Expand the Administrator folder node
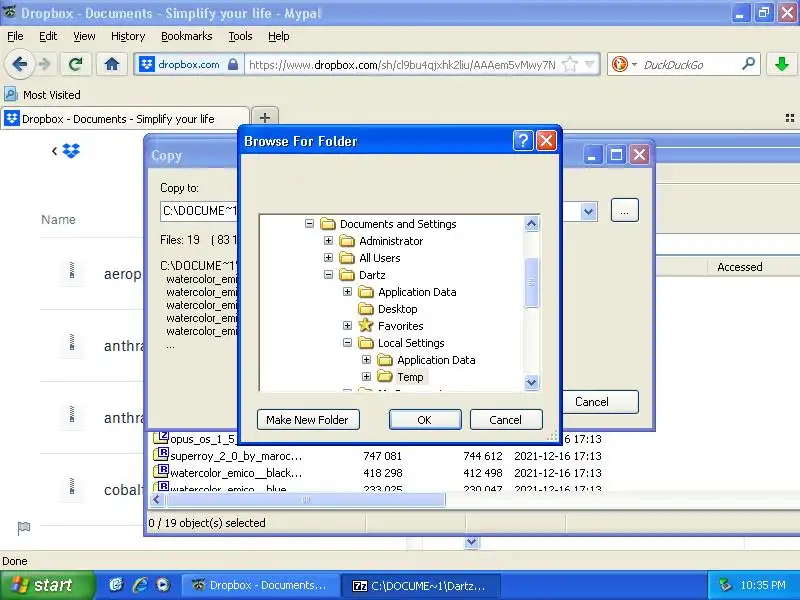The image size is (800, 600). click(x=329, y=240)
